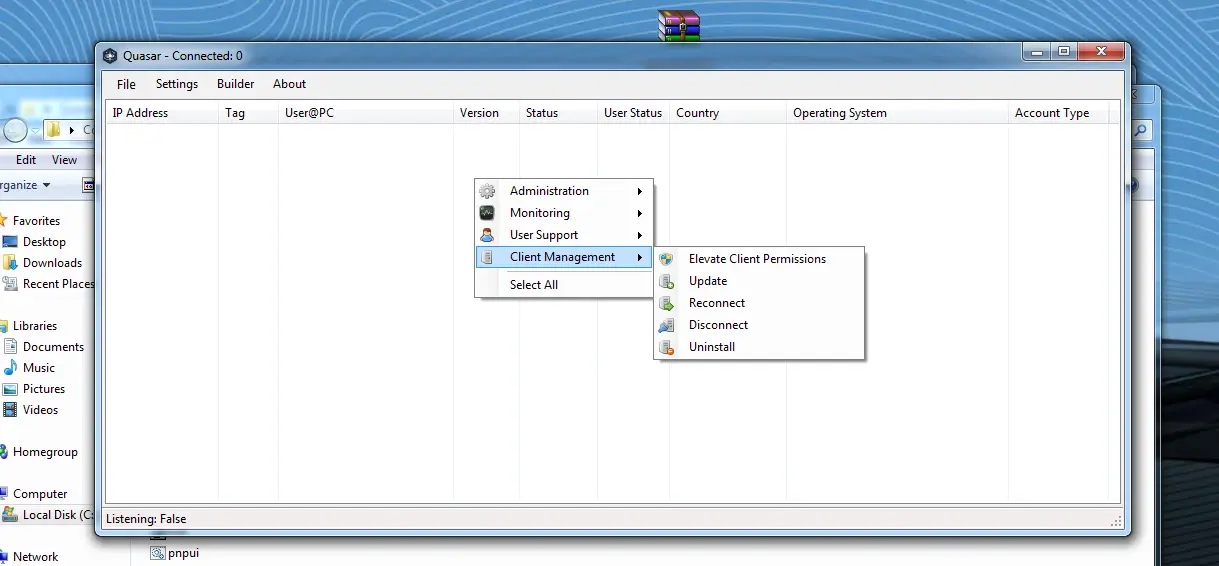This screenshot has height=566, width=1219.
Task: Select Elevate Client Permissions entry
Action: point(759,259)
